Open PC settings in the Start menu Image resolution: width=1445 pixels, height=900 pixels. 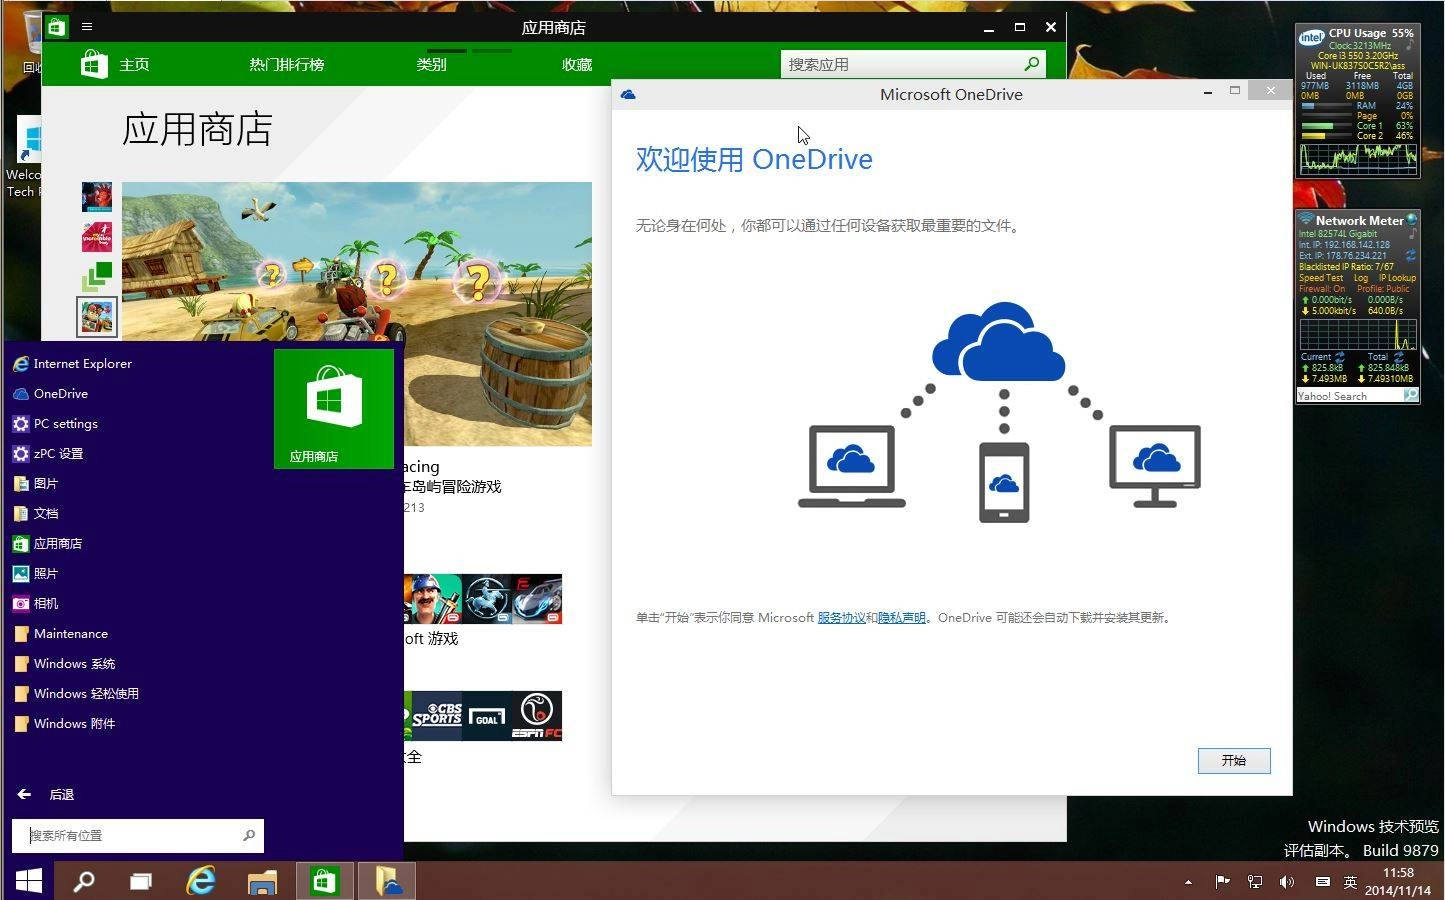tap(66, 423)
